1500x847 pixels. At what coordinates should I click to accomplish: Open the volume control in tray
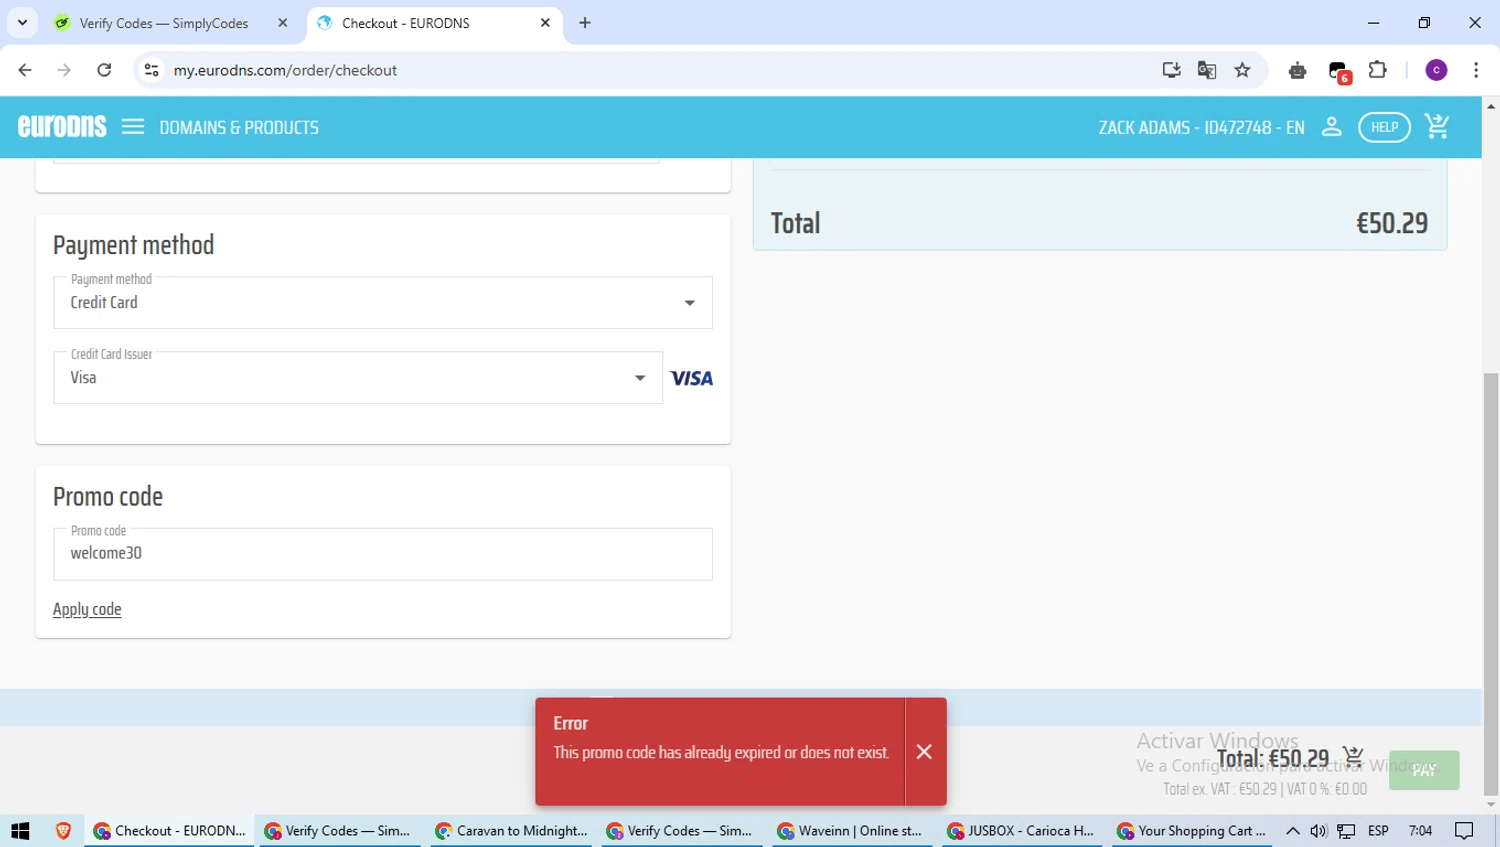click(x=1318, y=831)
